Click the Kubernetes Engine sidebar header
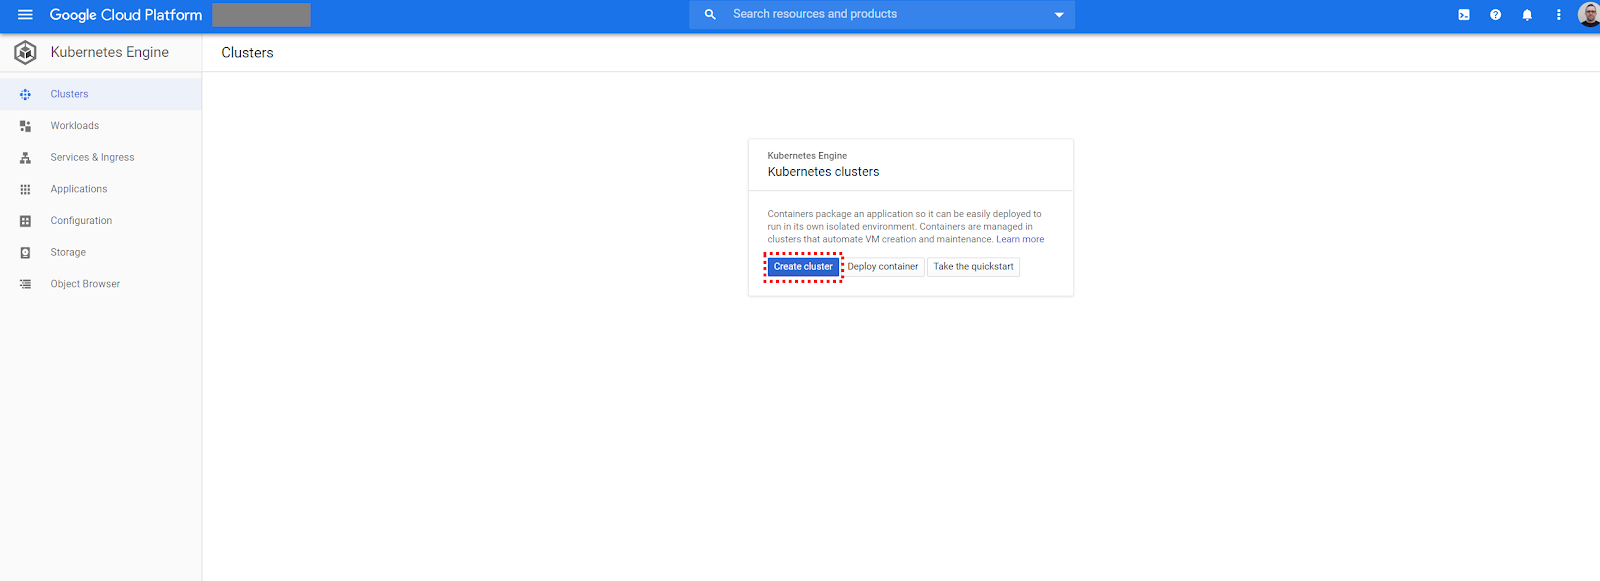1600x581 pixels. click(x=110, y=52)
